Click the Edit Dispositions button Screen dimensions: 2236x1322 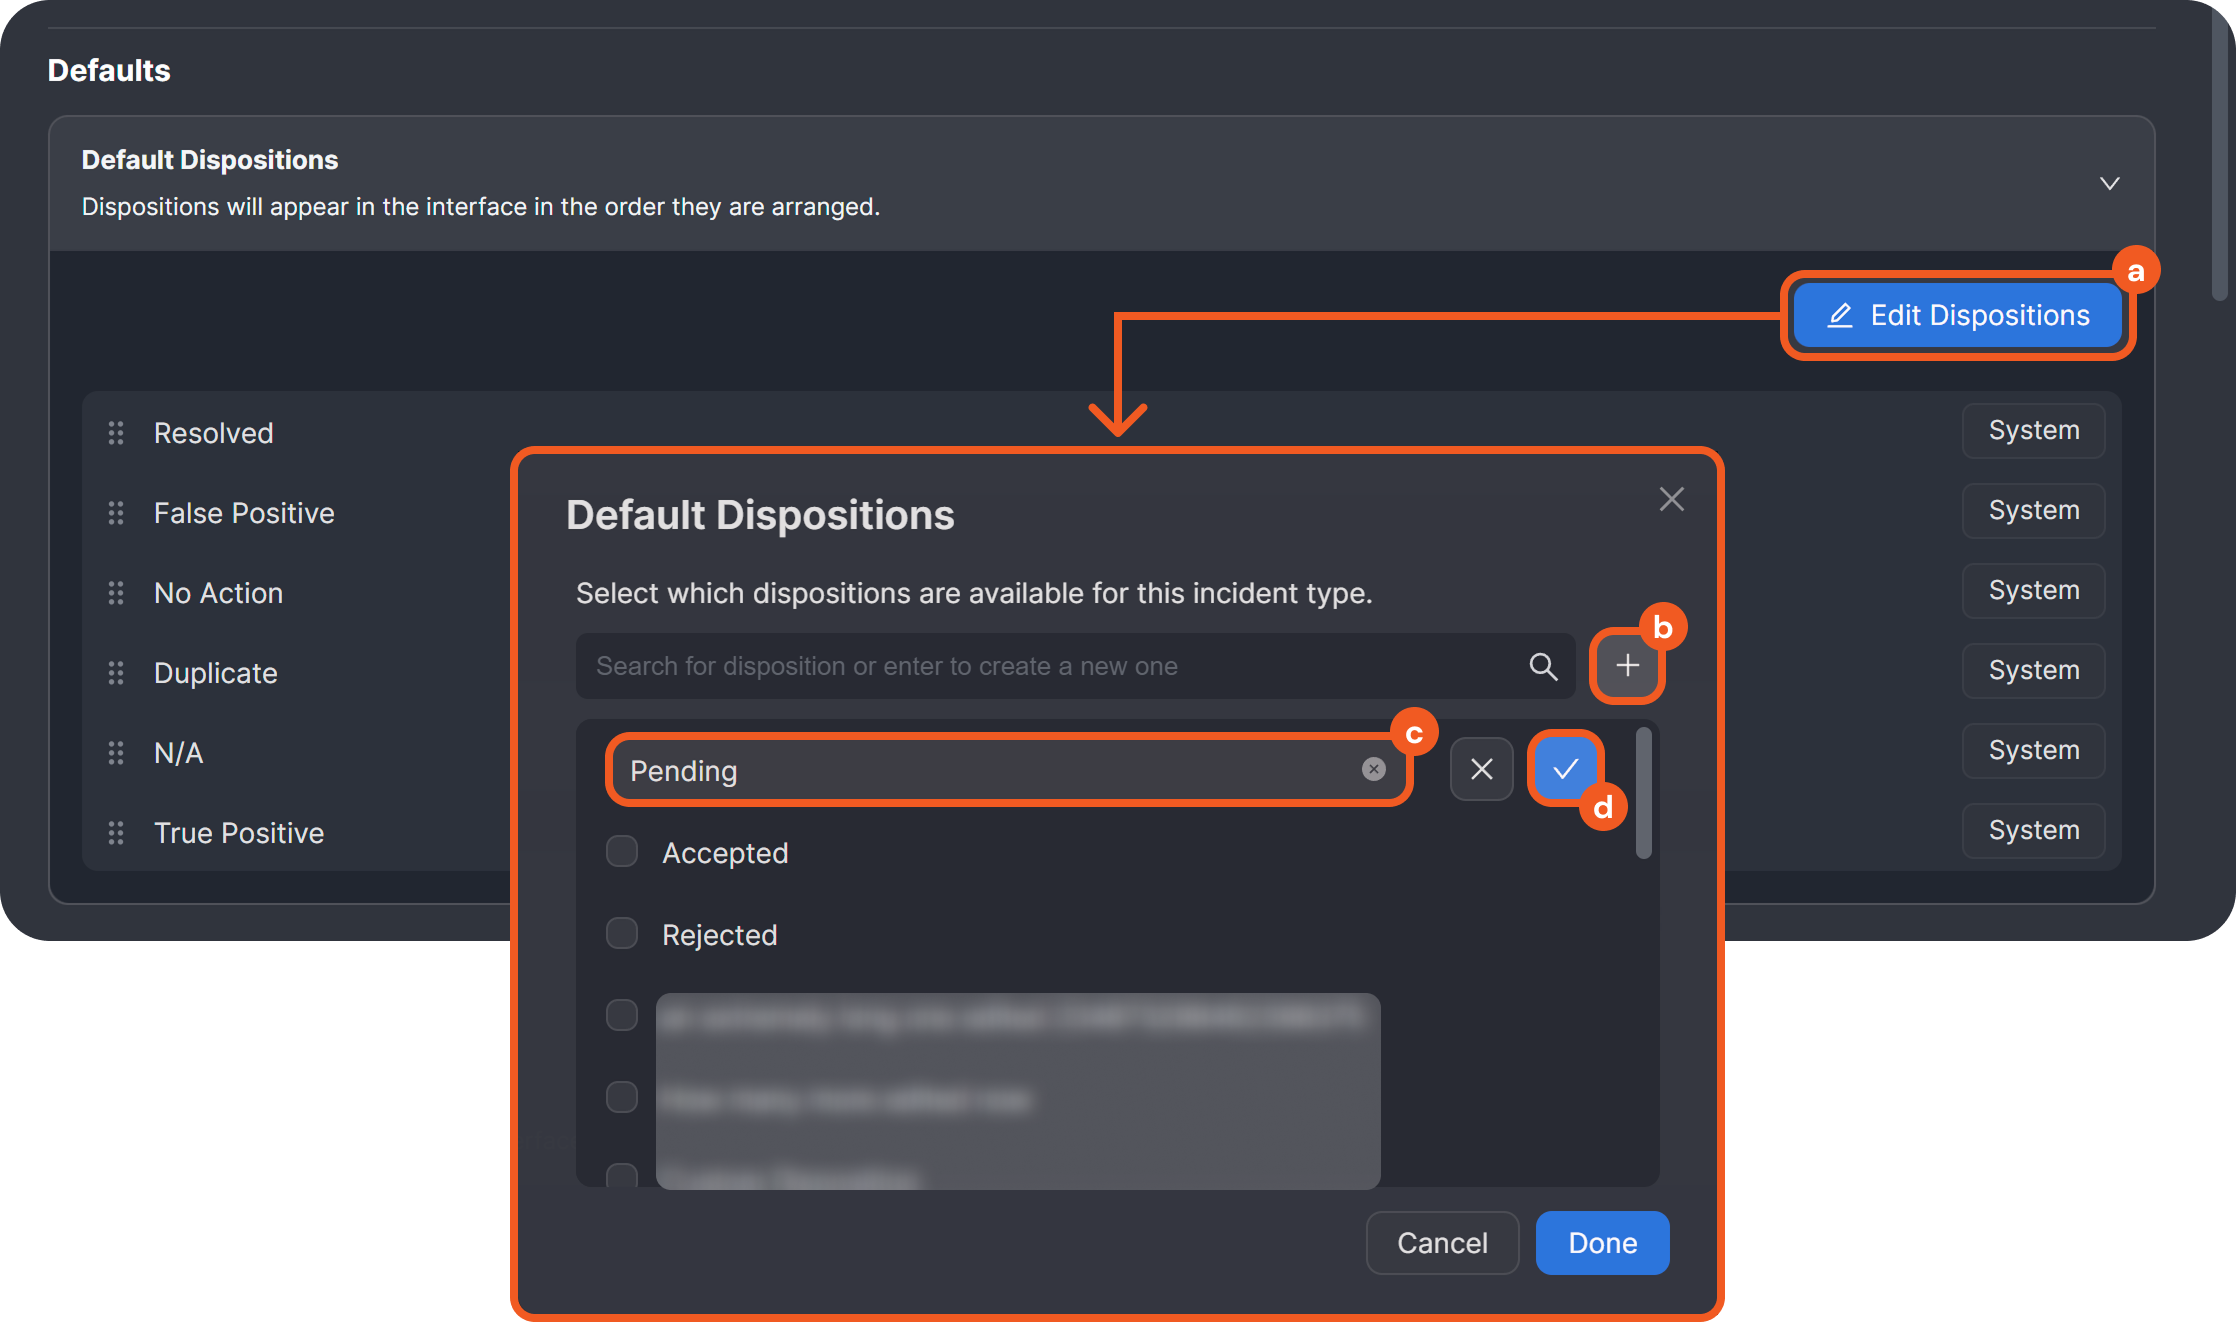(x=1957, y=316)
